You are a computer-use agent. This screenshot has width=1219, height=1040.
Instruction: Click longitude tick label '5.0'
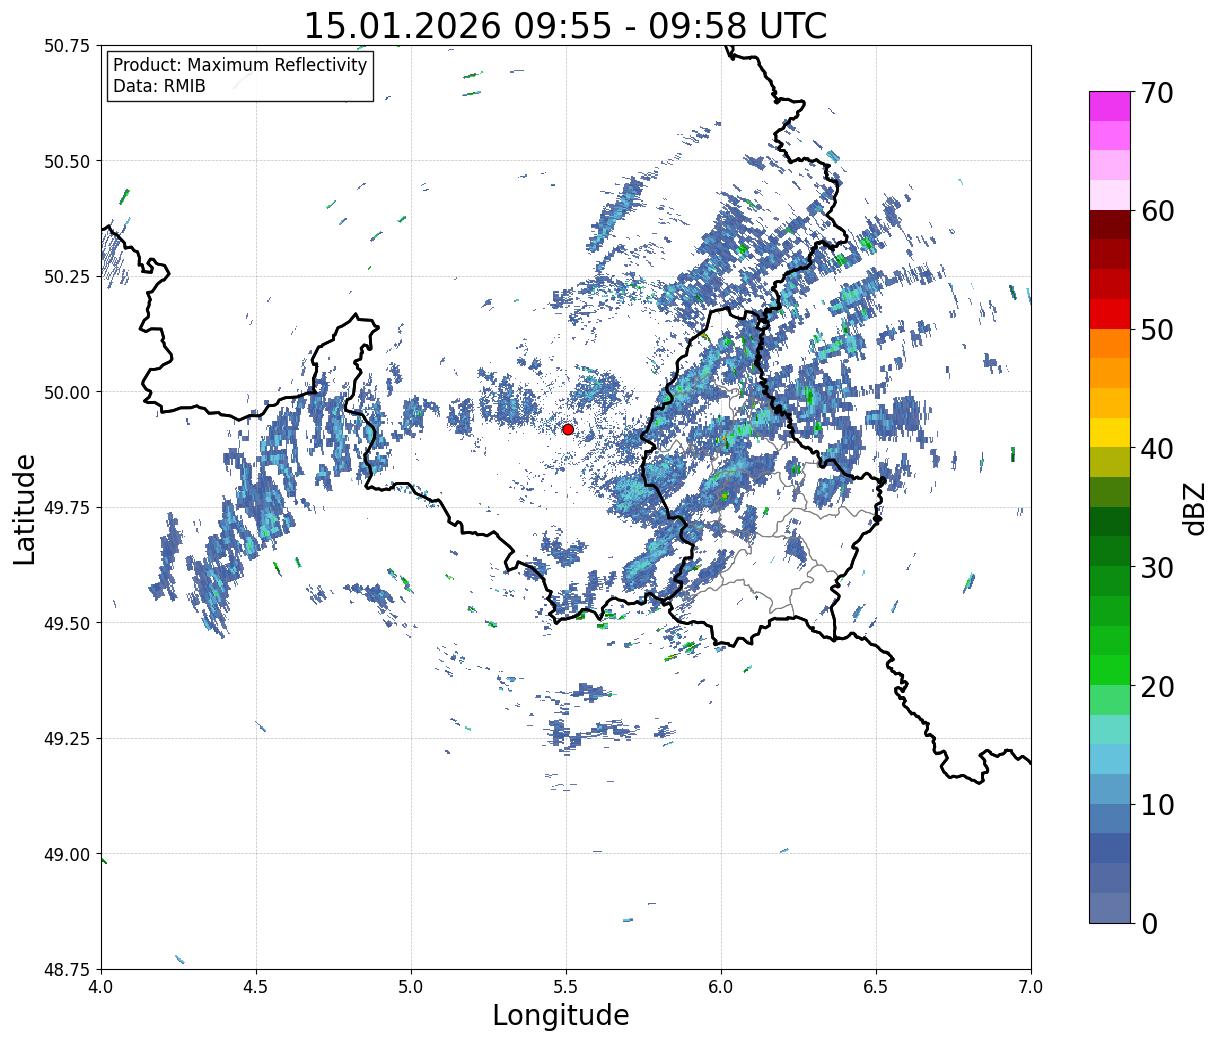[x=411, y=987]
